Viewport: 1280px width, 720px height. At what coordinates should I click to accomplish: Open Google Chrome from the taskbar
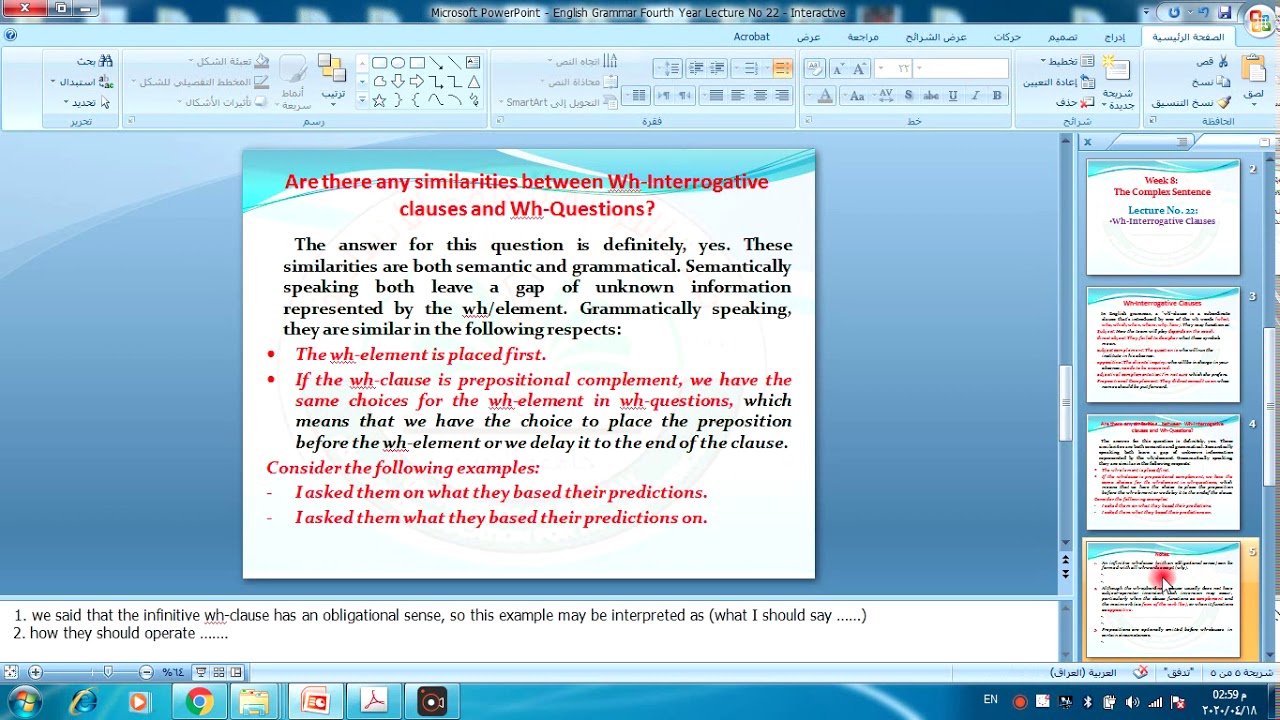click(x=199, y=702)
